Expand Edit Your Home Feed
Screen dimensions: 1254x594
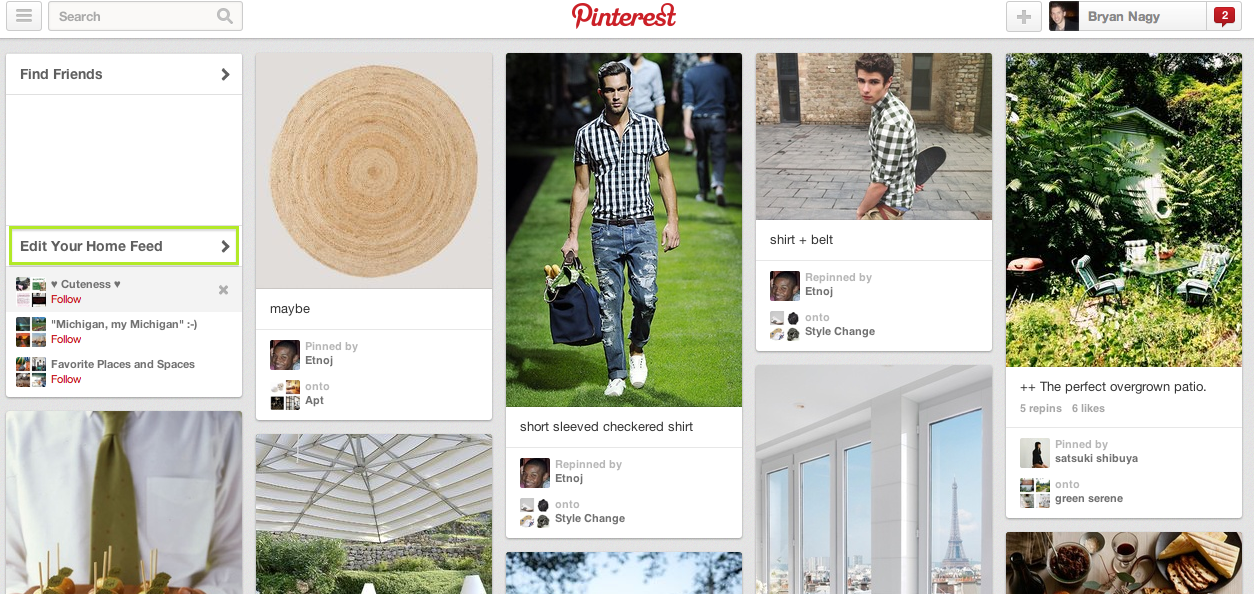click(124, 246)
